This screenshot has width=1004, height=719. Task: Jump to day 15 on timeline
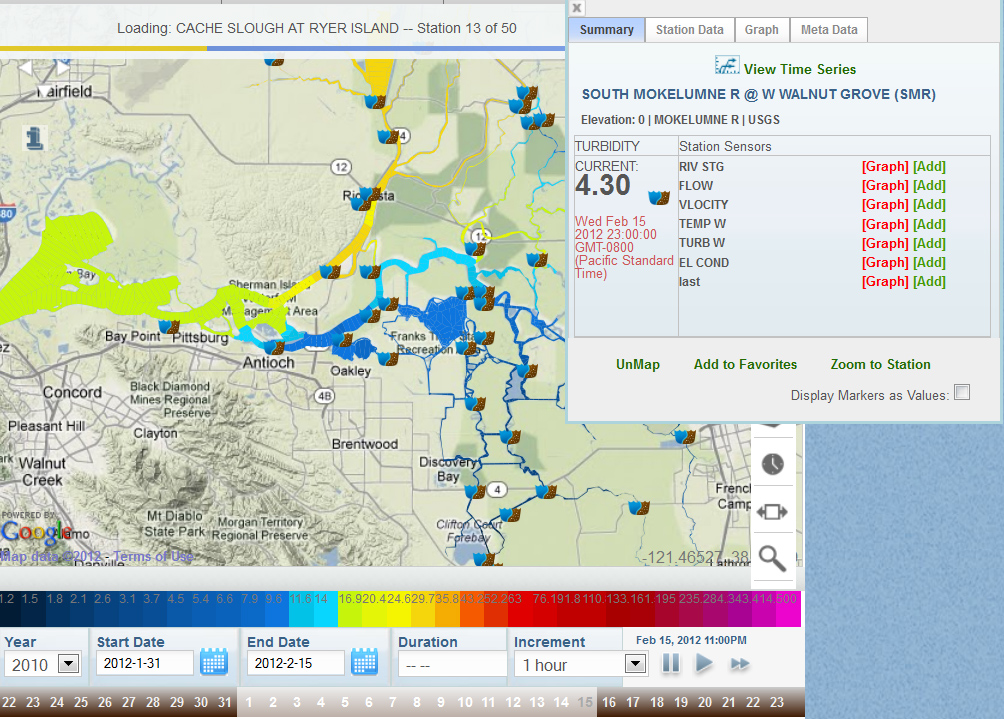(585, 702)
